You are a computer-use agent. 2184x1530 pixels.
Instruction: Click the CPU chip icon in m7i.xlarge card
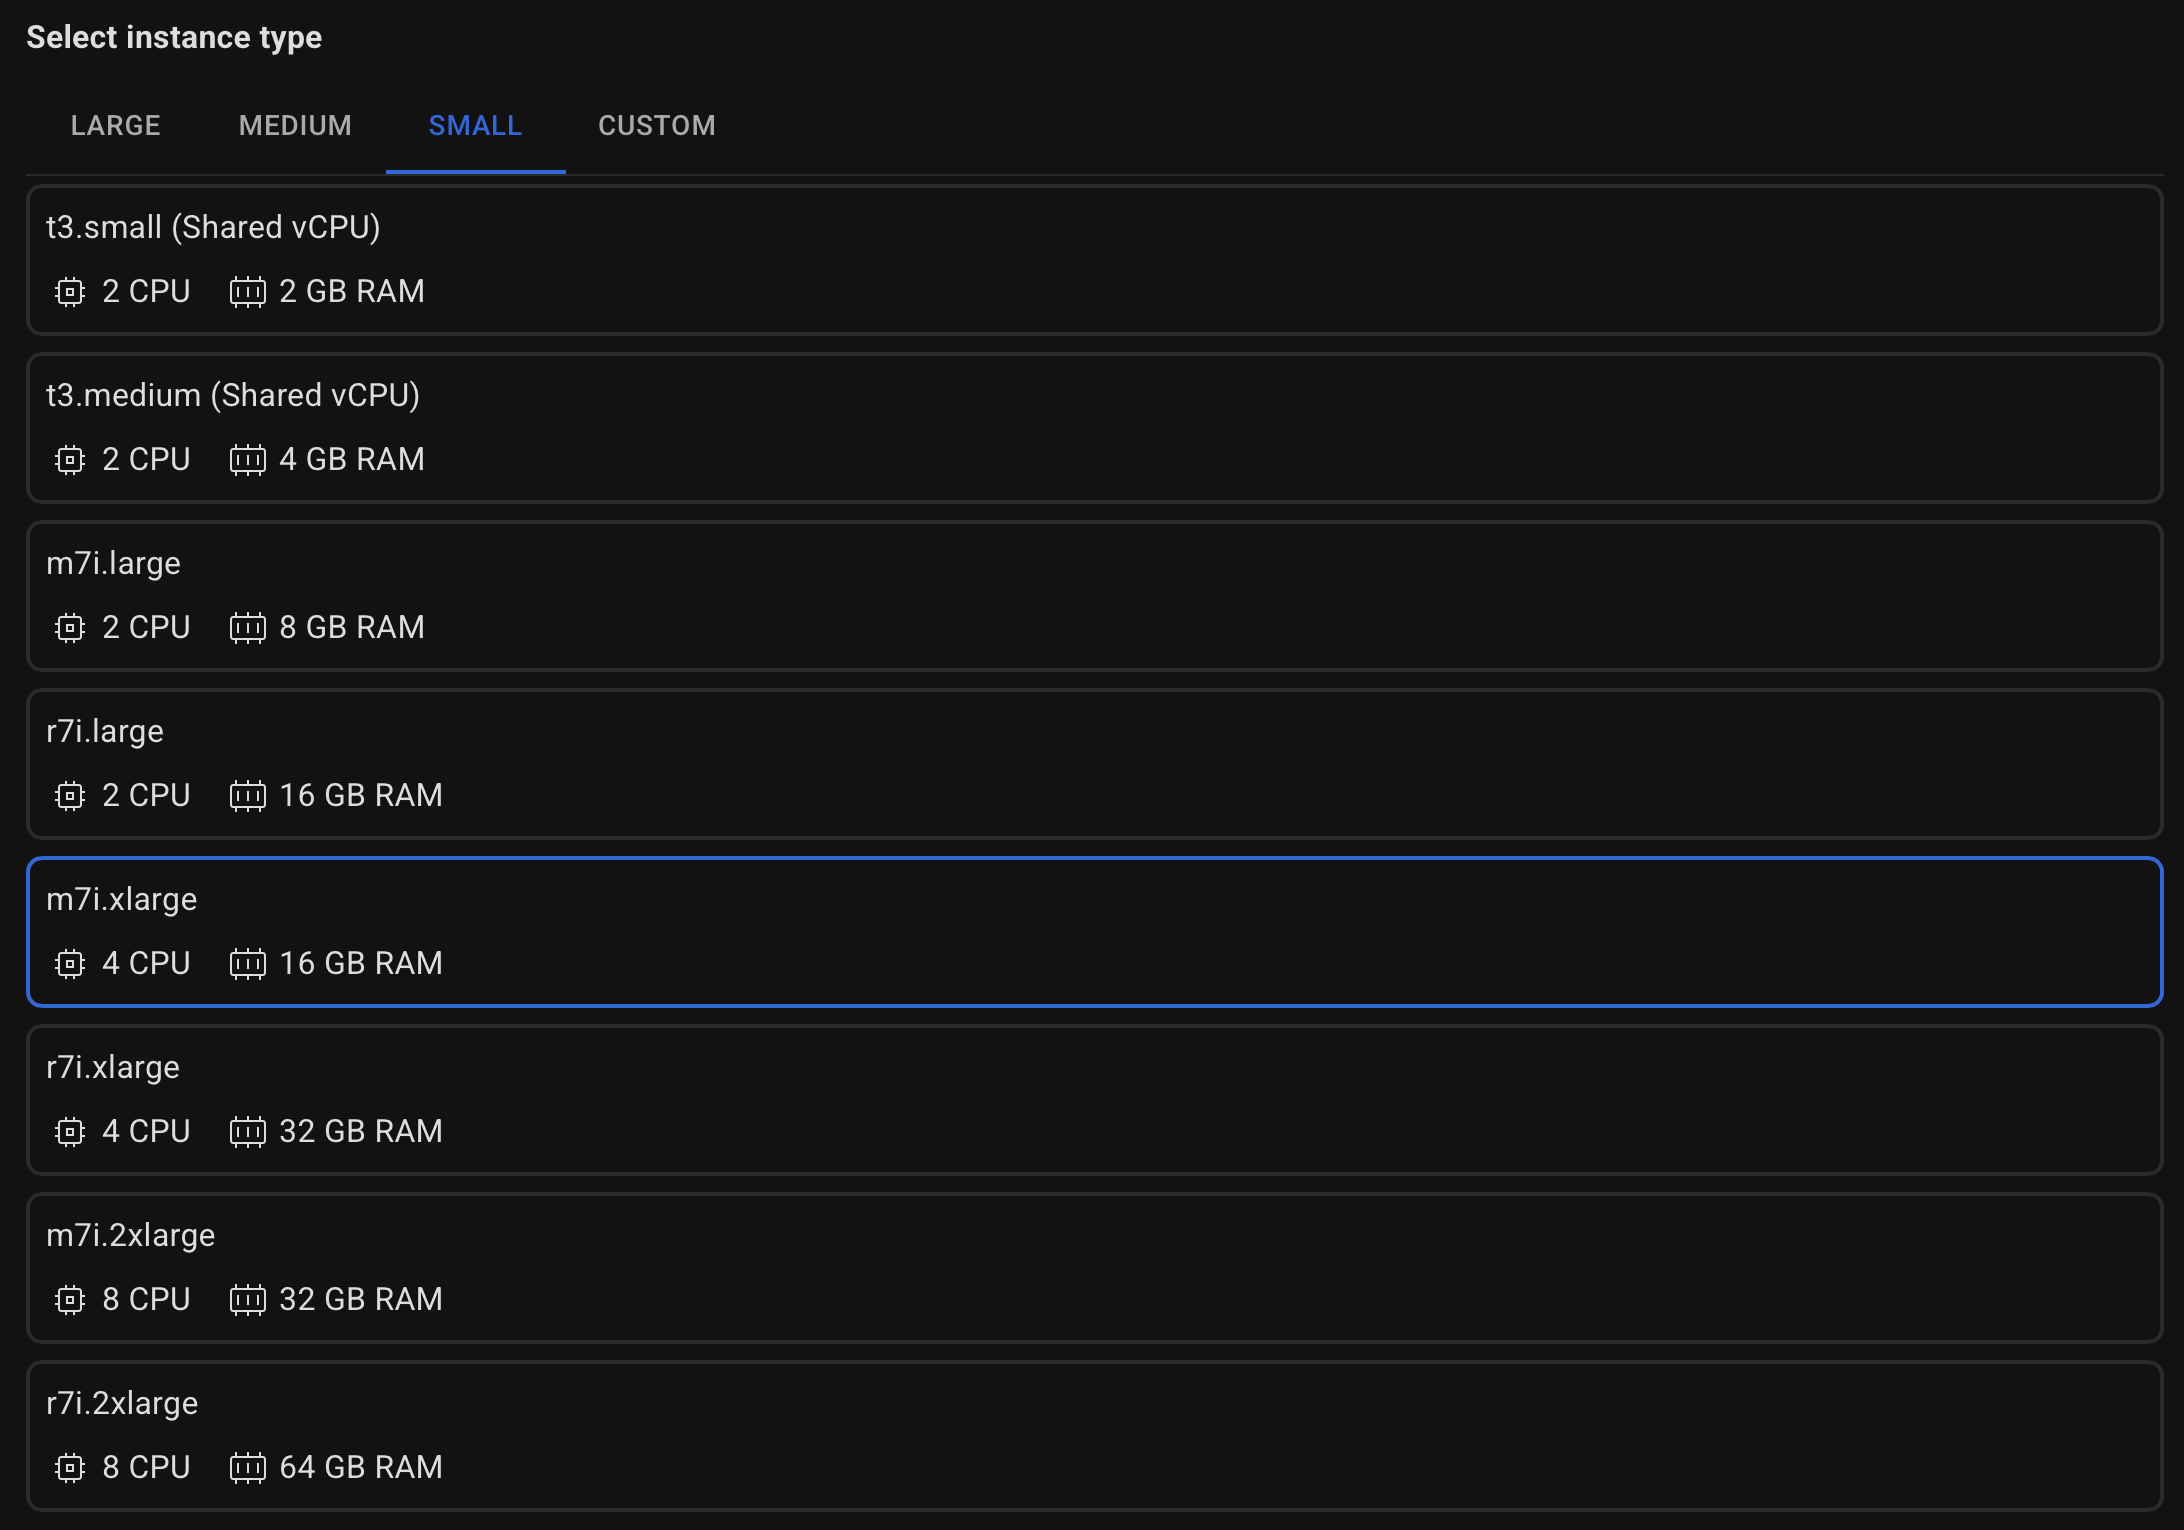point(70,964)
